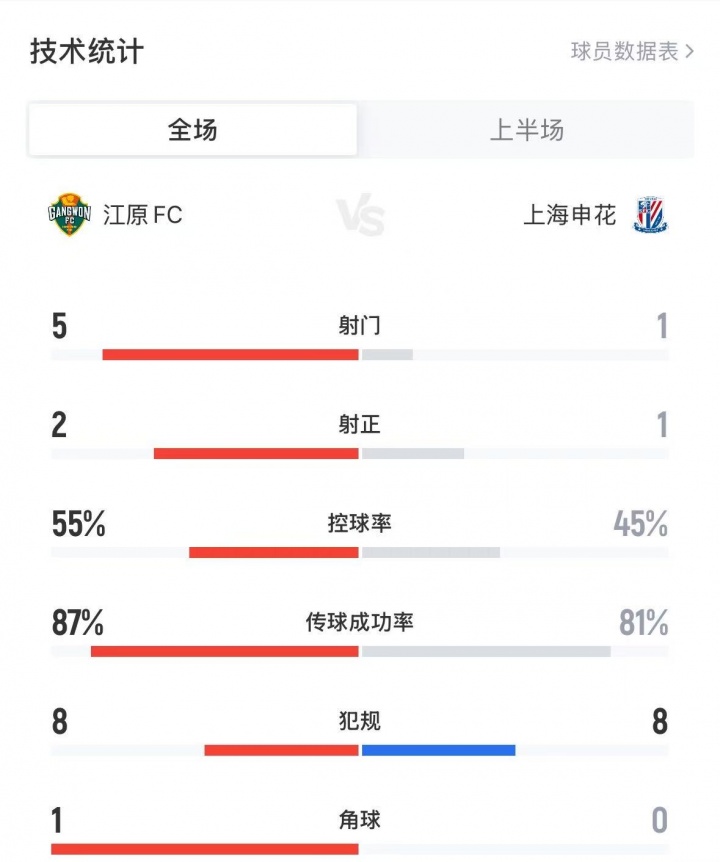Click the blue portion of the 犯规 bar
Viewport: 720px width, 862px height.
(x=437, y=748)
